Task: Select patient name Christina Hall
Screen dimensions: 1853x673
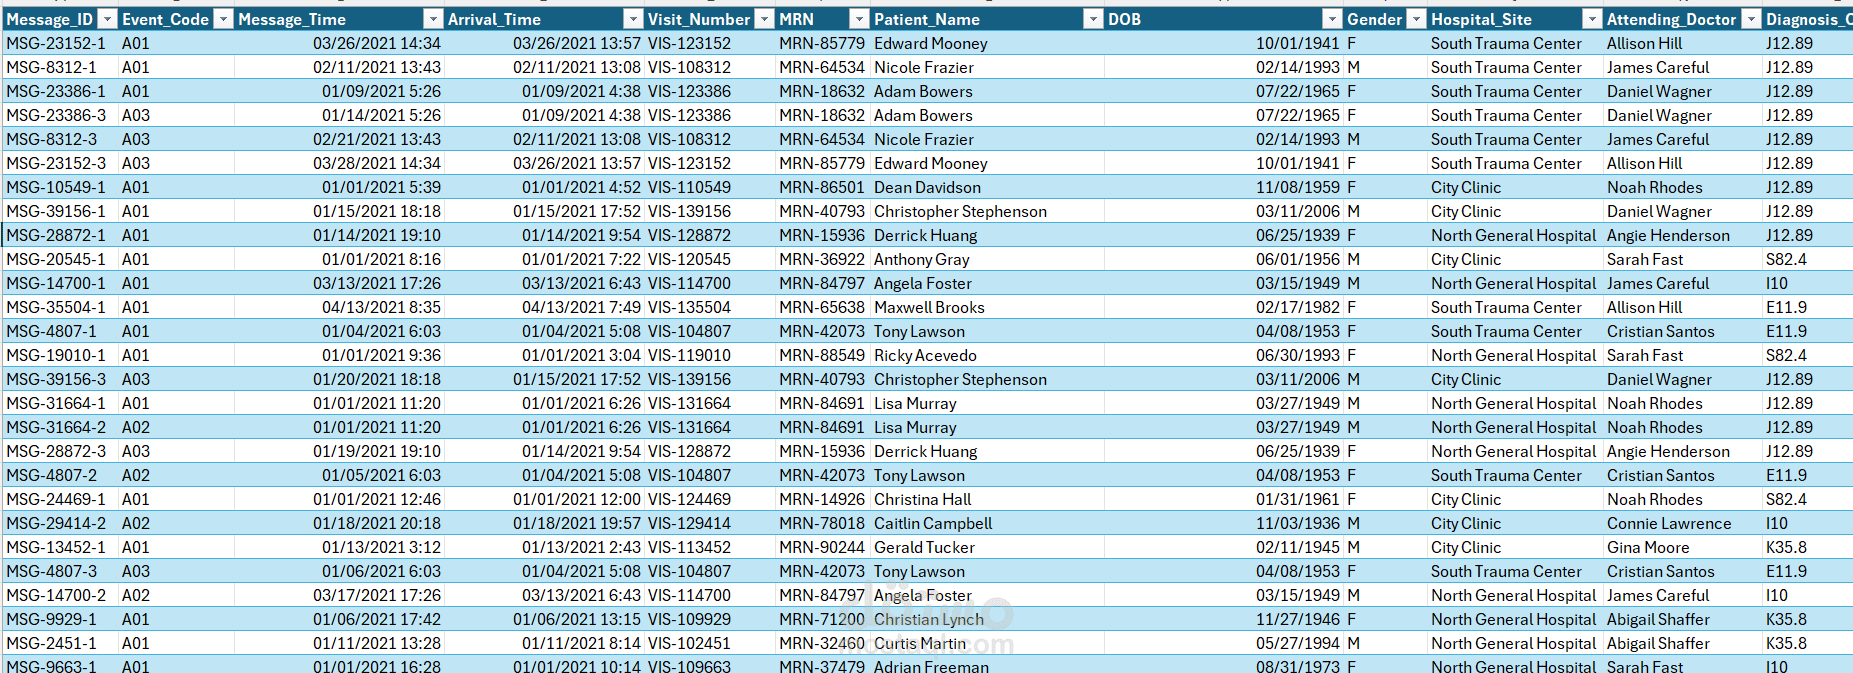Action: click(x=923, y=499)
